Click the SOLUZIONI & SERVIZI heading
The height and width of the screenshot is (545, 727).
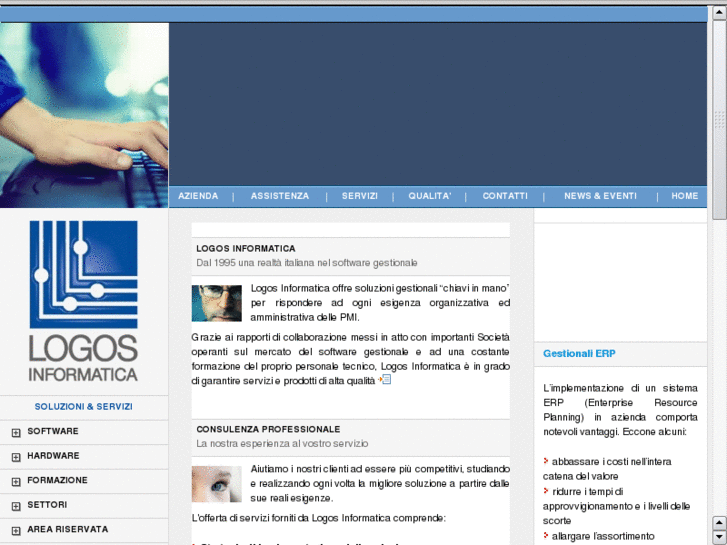point(83,407)
